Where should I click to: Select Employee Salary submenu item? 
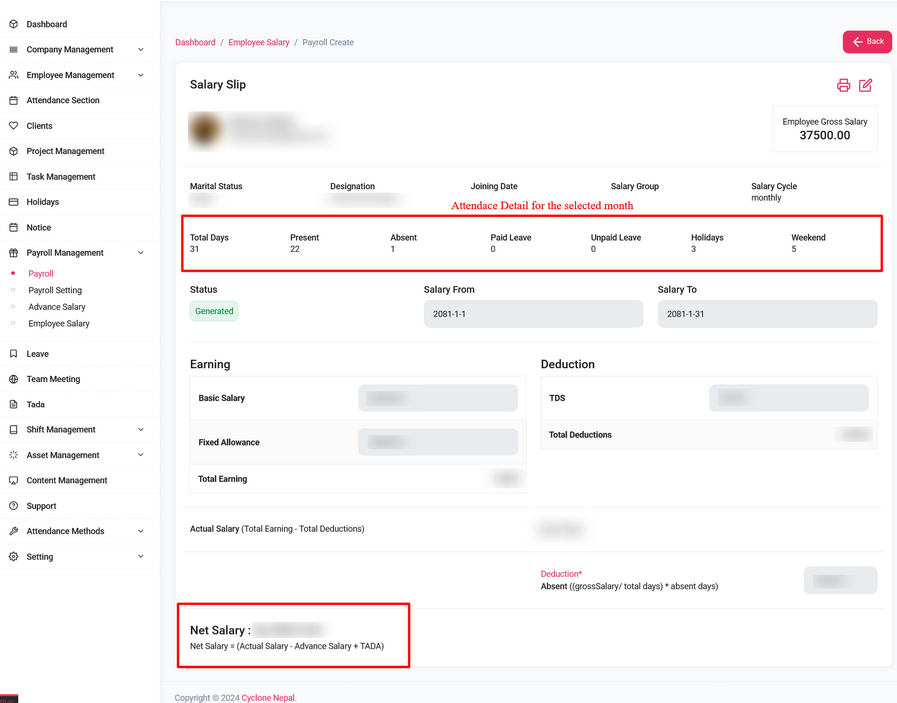(59, 324)
